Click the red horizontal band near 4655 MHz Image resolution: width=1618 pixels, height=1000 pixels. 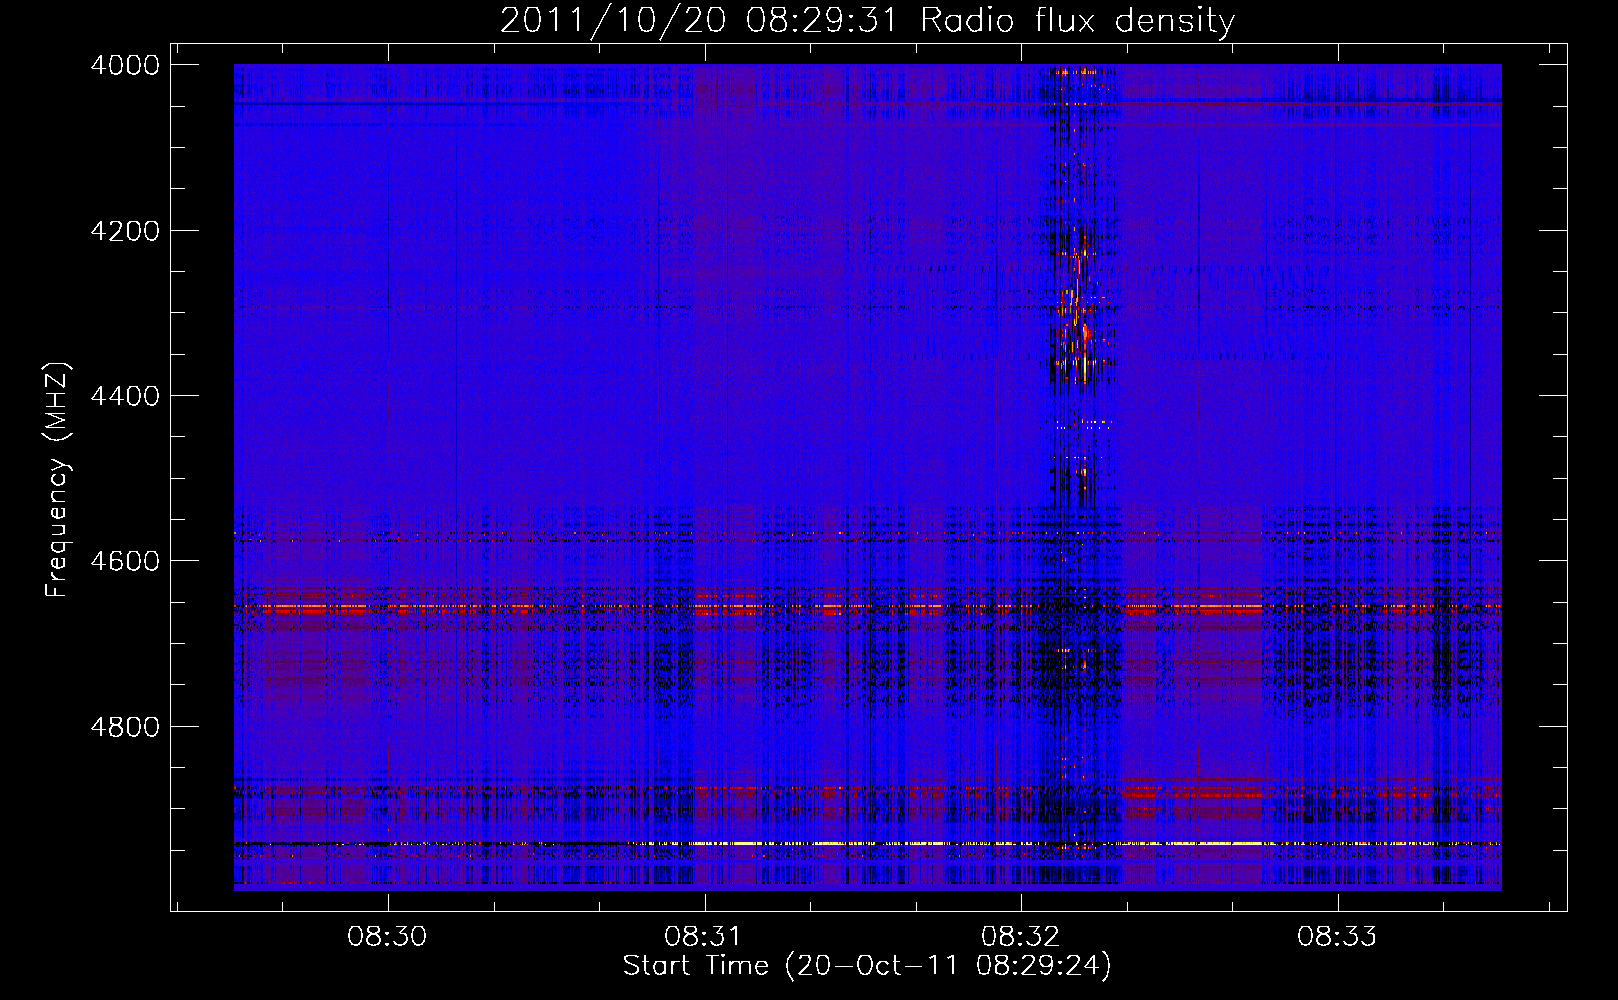[867, 607]
